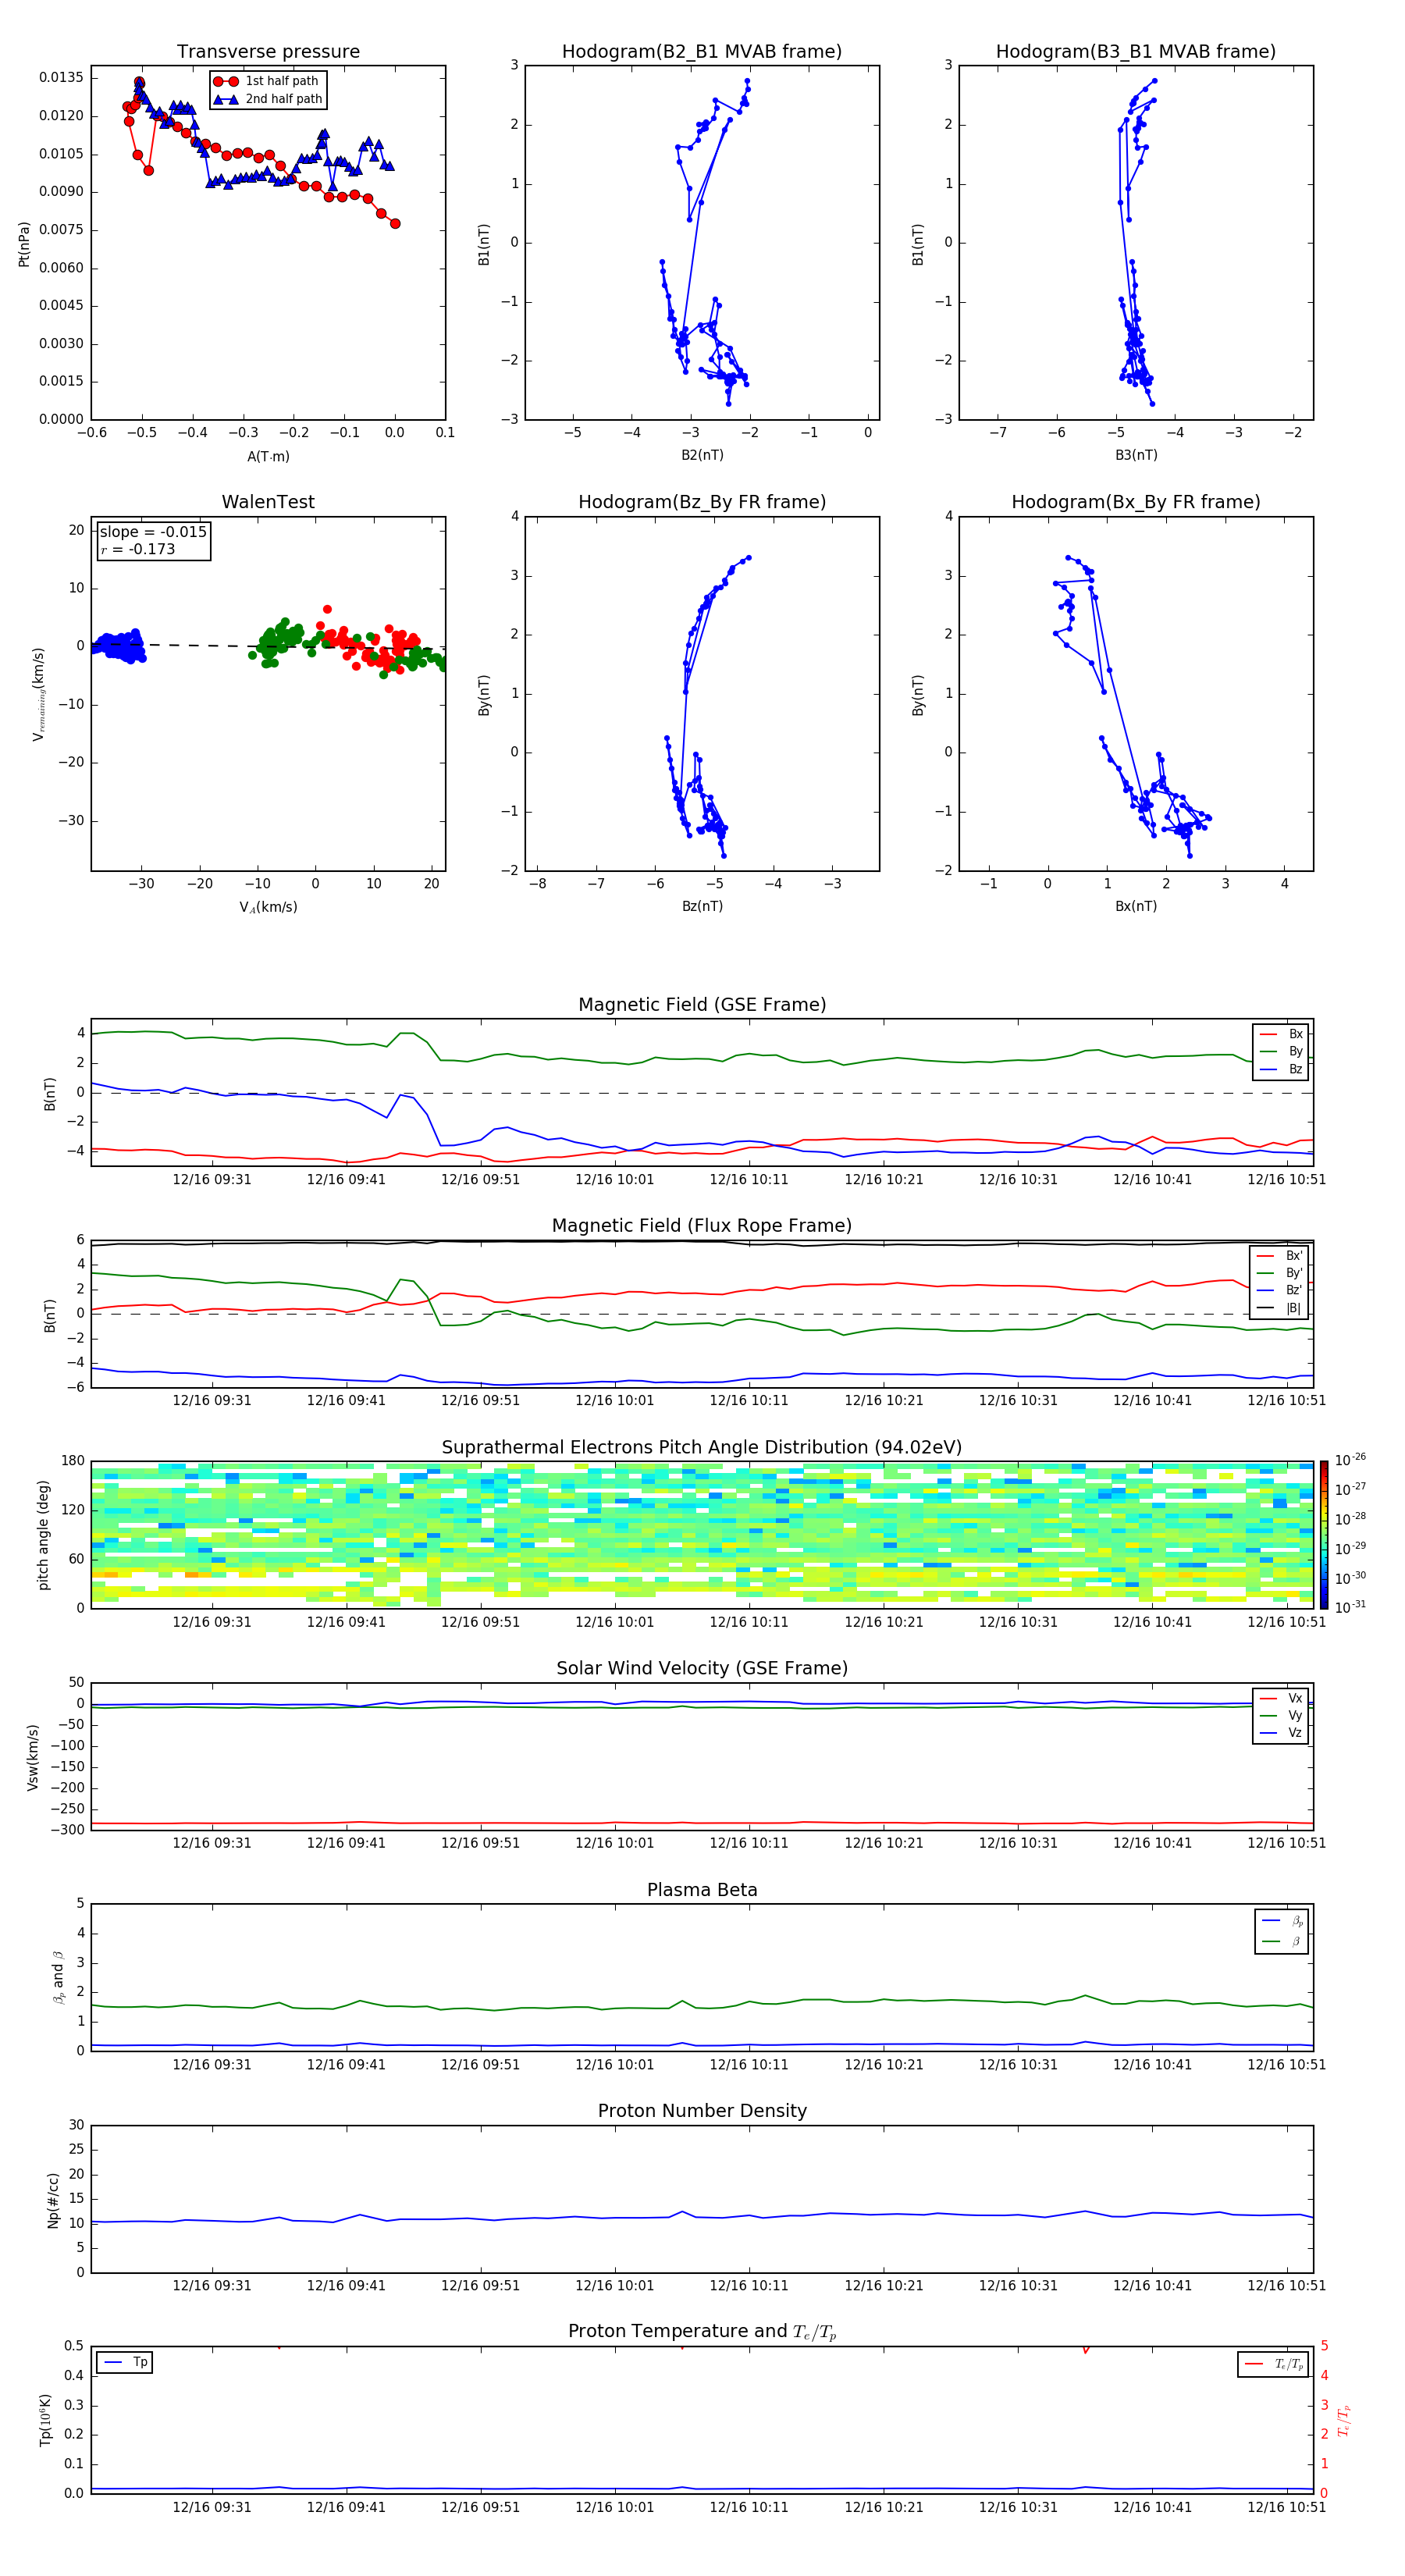Click 'Hodogram(Bx_By FR frame)' title
1405x2576 pixels.
coord(1136,502)
